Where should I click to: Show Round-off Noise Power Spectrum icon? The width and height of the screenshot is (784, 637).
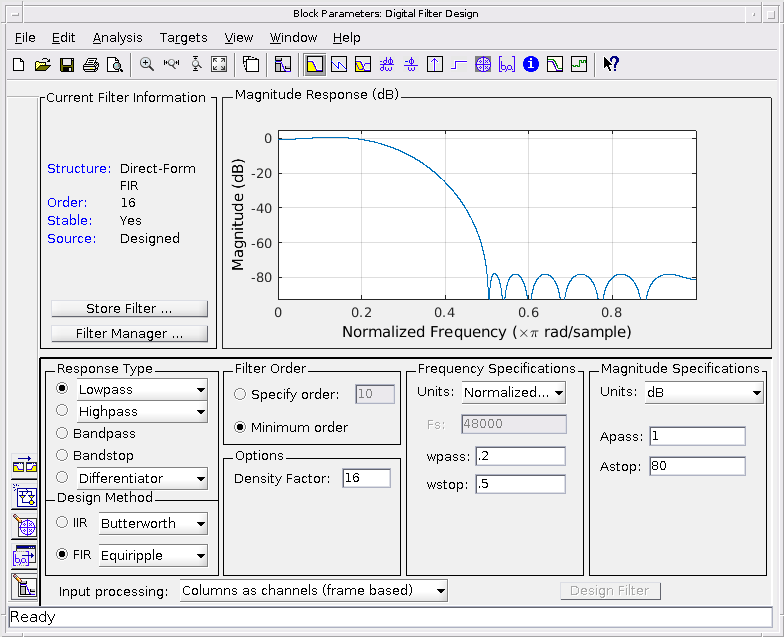click(x=578, y=64)
